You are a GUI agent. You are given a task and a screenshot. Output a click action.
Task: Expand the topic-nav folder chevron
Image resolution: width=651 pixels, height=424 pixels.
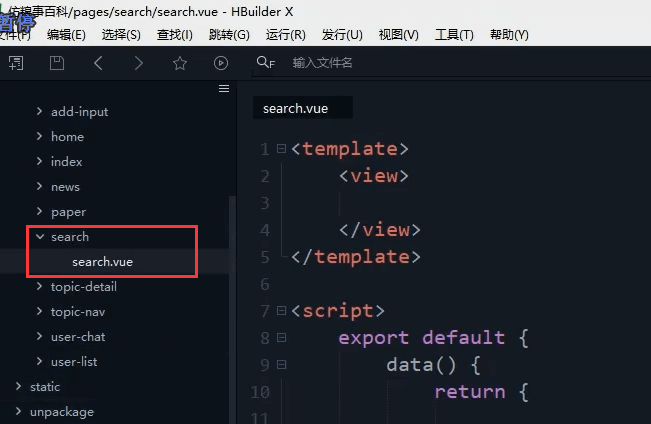(x=39, y=311)
